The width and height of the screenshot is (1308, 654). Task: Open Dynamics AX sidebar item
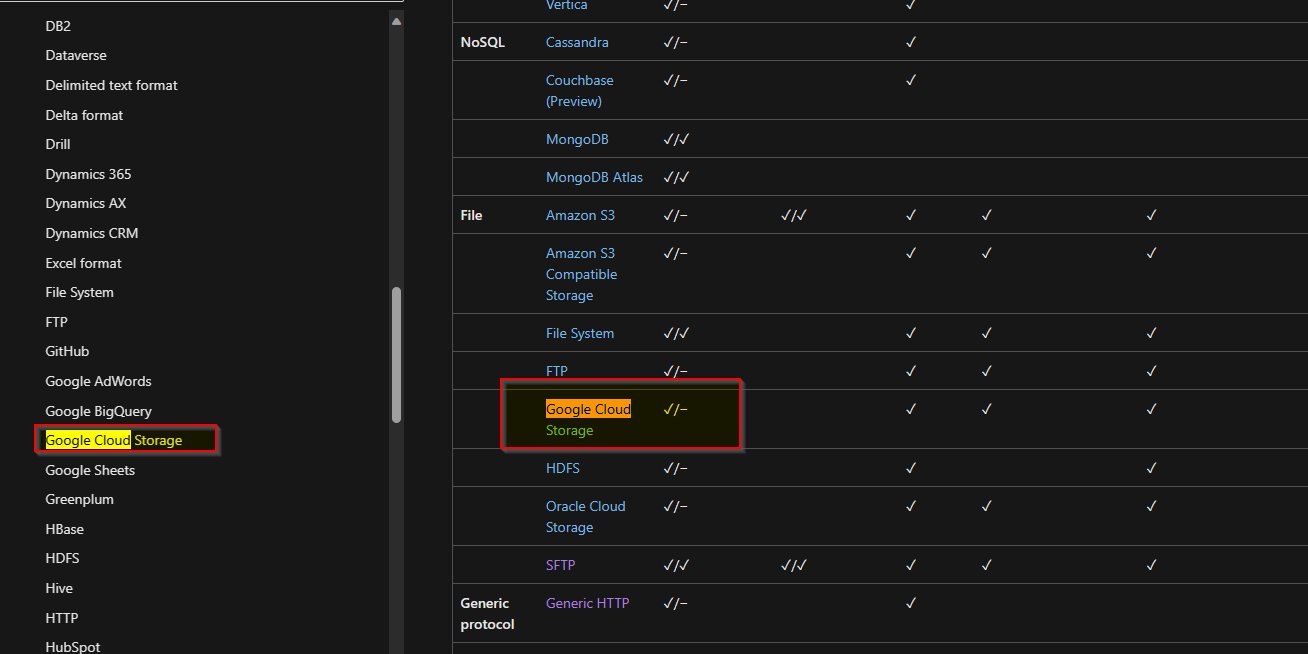[x=86, y=203]
